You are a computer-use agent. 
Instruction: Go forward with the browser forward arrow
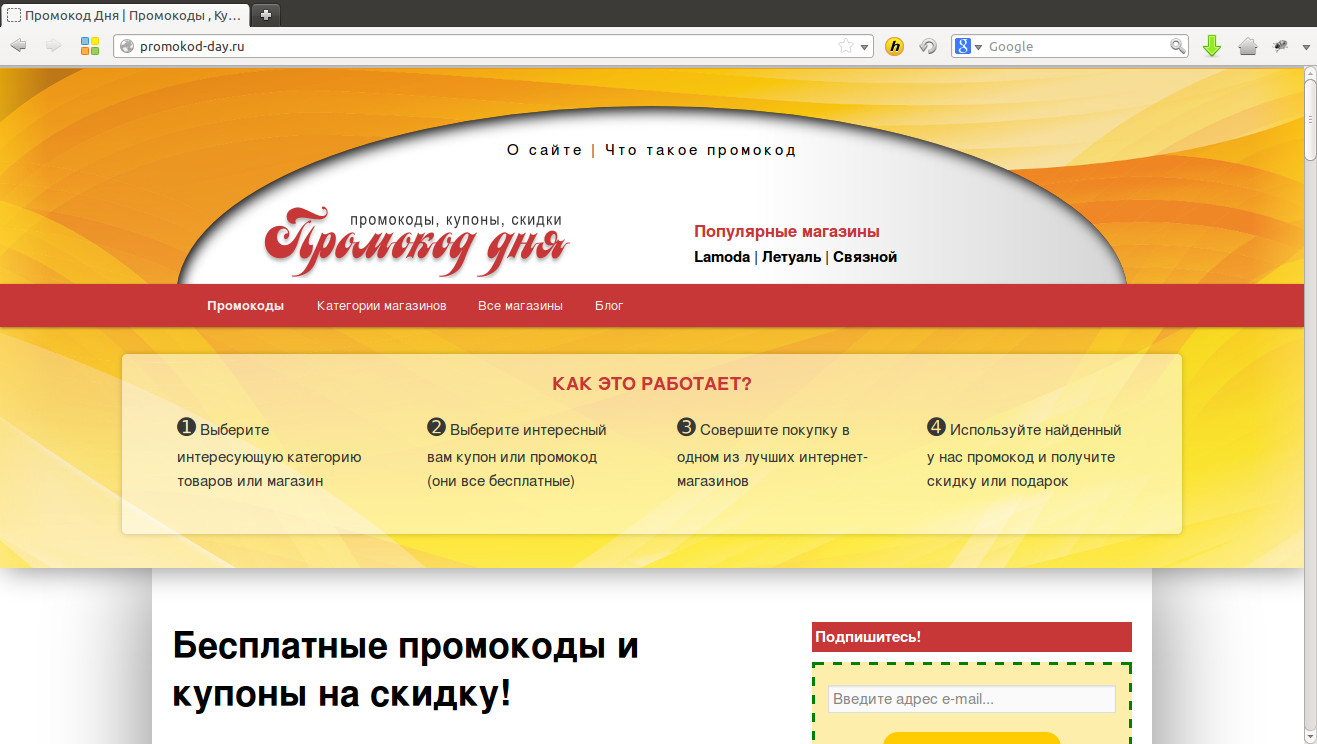pos(53,46)
